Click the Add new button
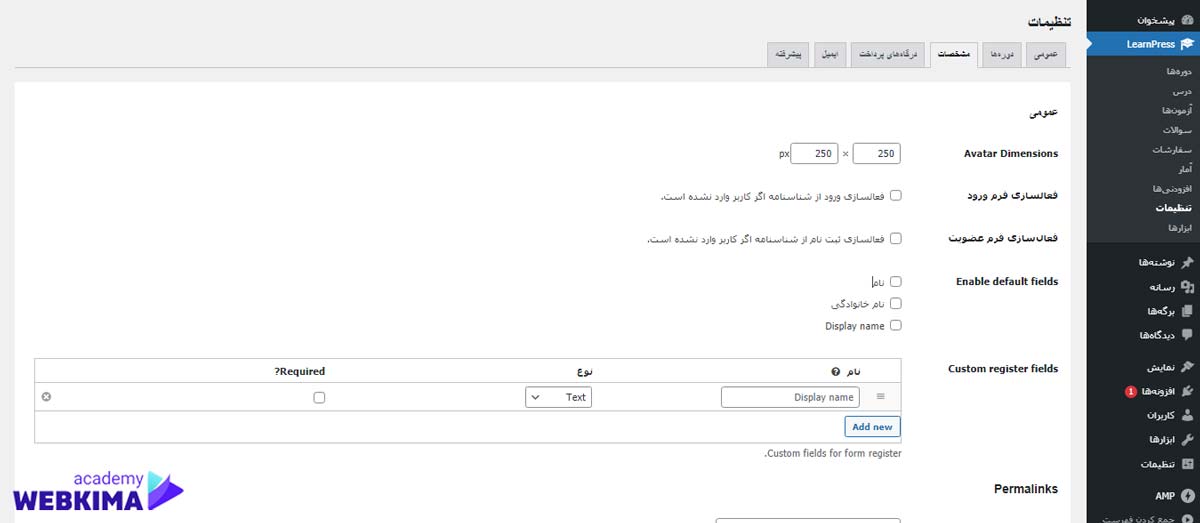The width and height of the screenshot is (1200, 523). pos(872,427)
